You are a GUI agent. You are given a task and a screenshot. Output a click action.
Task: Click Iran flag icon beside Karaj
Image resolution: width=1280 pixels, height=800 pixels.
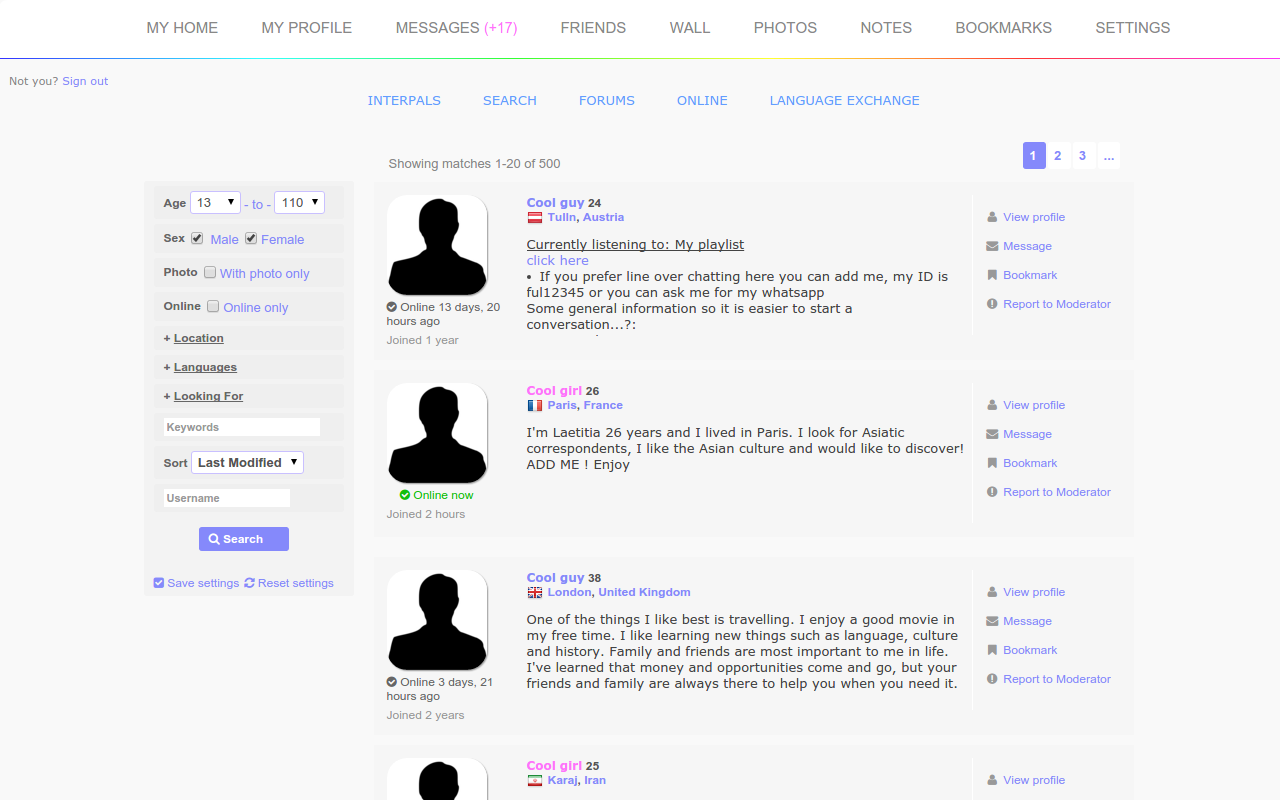pyautogui.click(x=535, y=780)
